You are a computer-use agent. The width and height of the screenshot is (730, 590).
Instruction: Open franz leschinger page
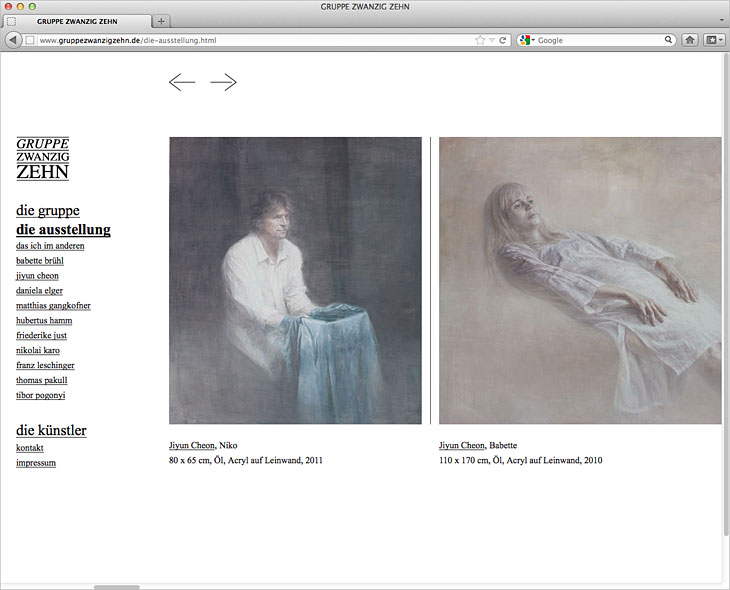pyautogui.click(x=46, y=365)
